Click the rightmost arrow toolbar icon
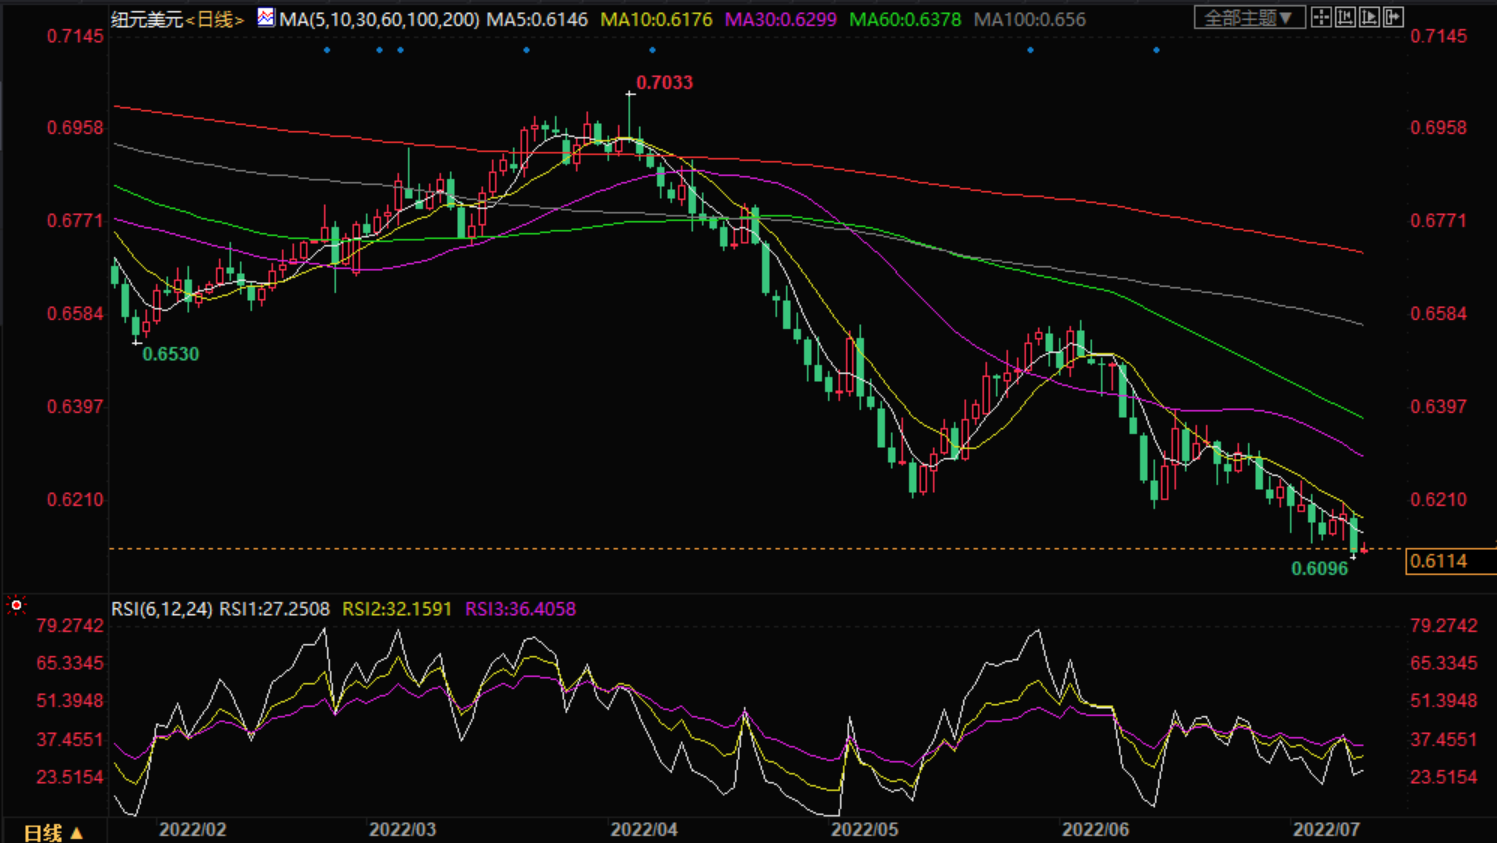 click(1393, 17)
